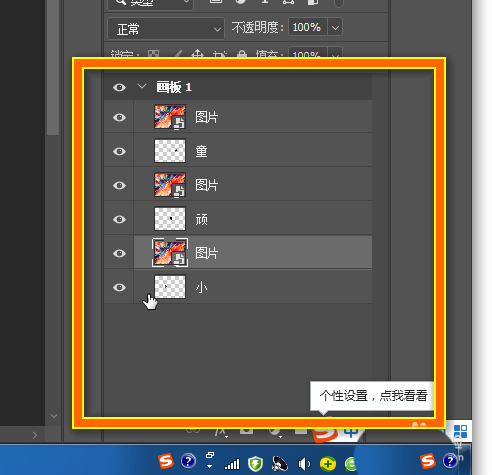Click the 不透明度 opacity label

(x=258, y=27)
